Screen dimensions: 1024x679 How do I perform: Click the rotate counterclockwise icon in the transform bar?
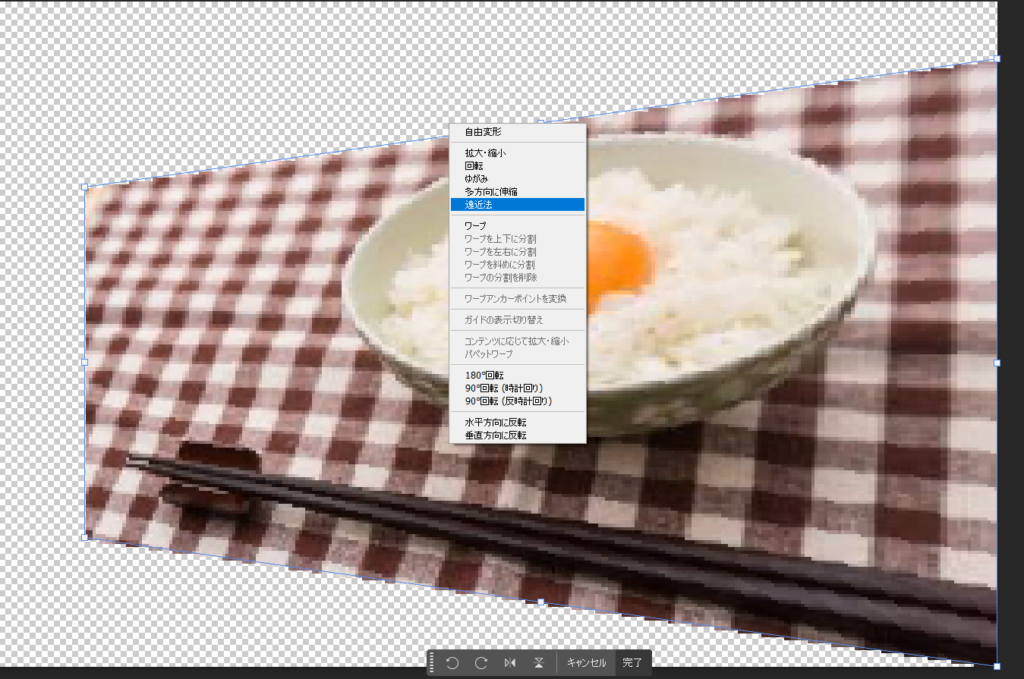(452, 662)
